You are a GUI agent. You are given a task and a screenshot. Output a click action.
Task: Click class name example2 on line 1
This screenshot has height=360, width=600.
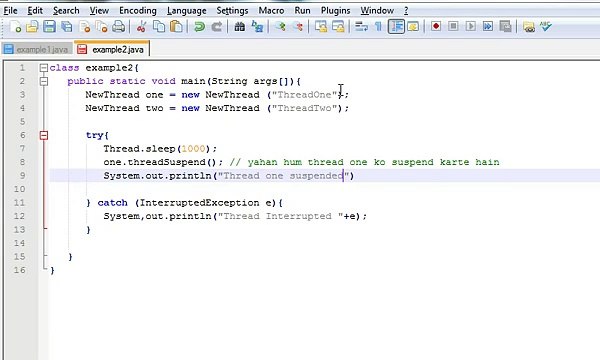(x=109, y=68)
